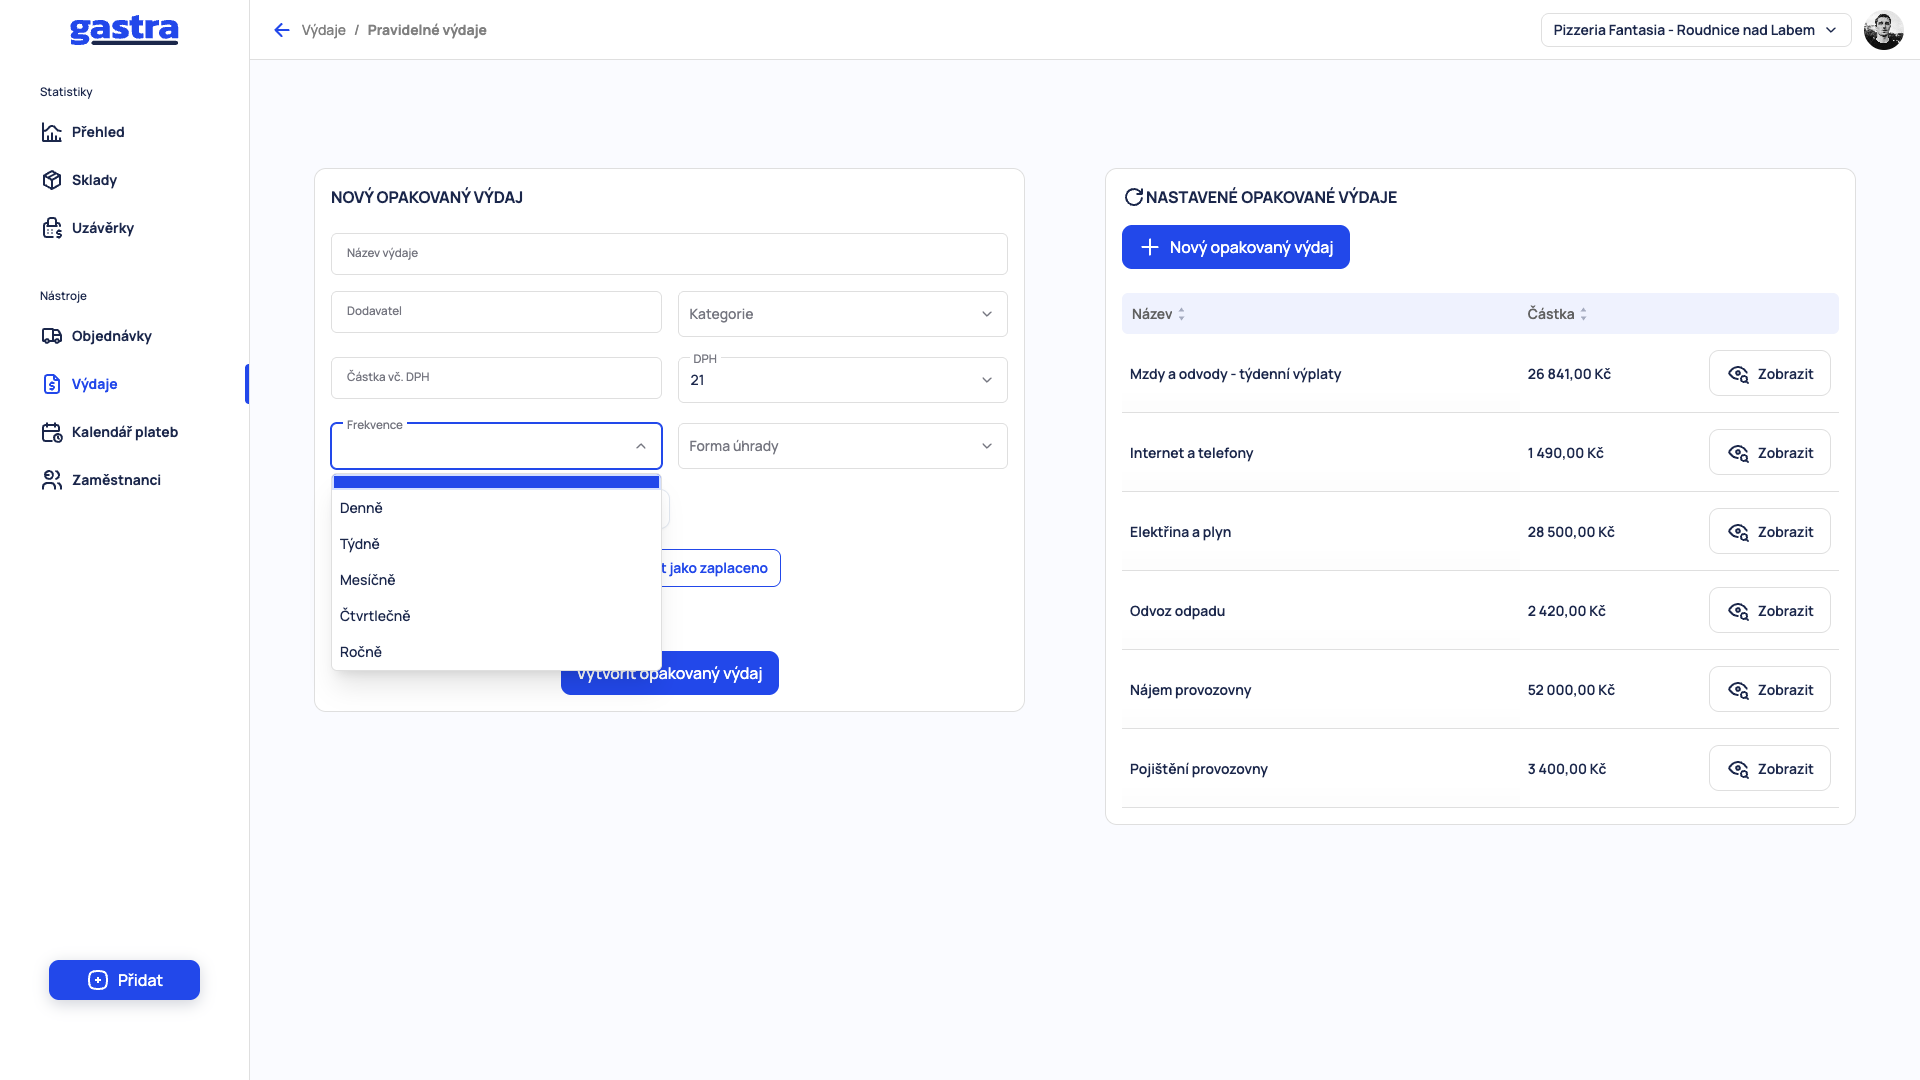Show the Elektřina a plyn expense

tap(1769, 531)
